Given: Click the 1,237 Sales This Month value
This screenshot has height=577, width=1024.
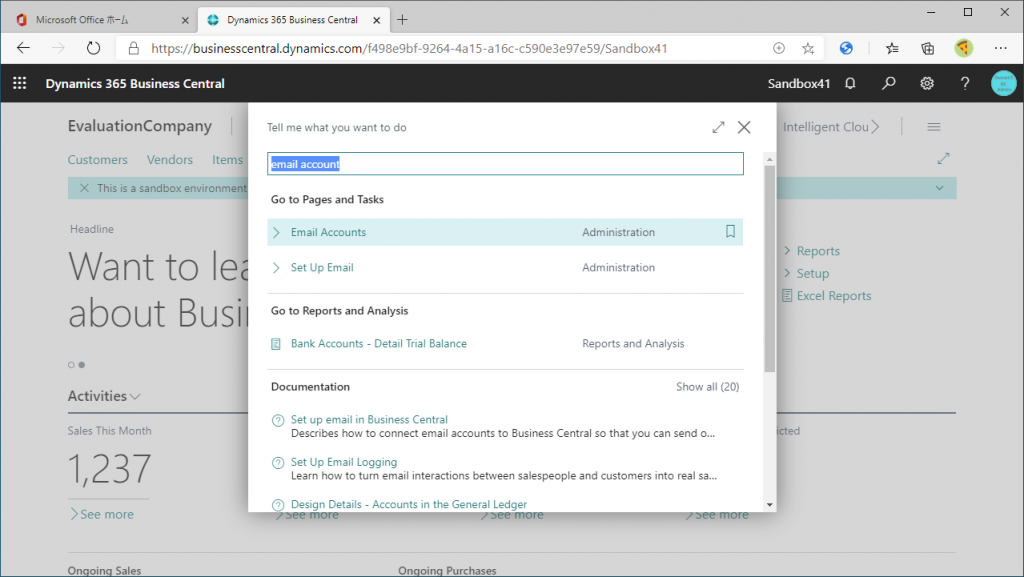Looking at the screenshot, I should 110,469.
